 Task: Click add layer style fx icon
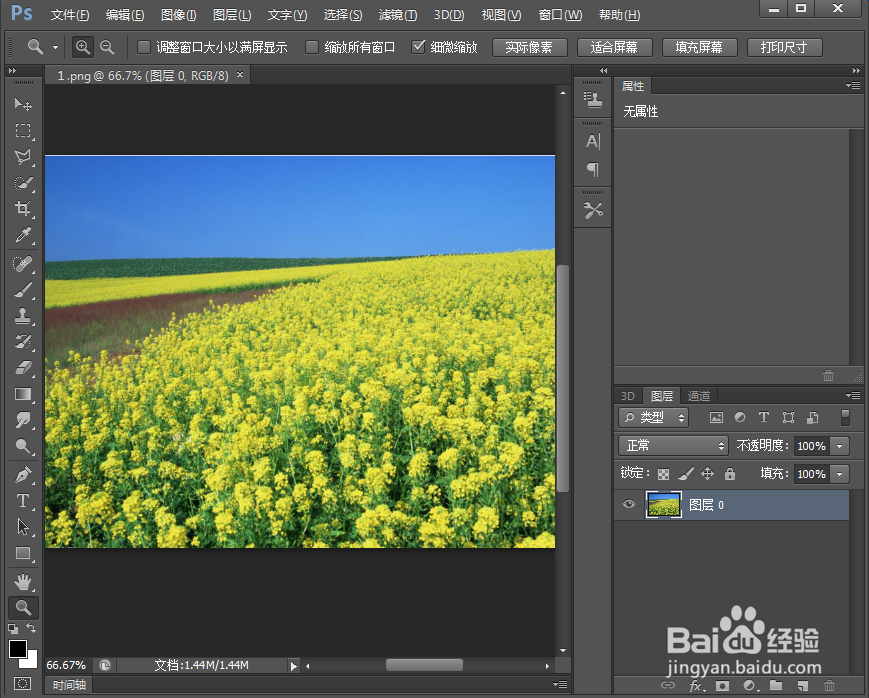tap(696, 686)
